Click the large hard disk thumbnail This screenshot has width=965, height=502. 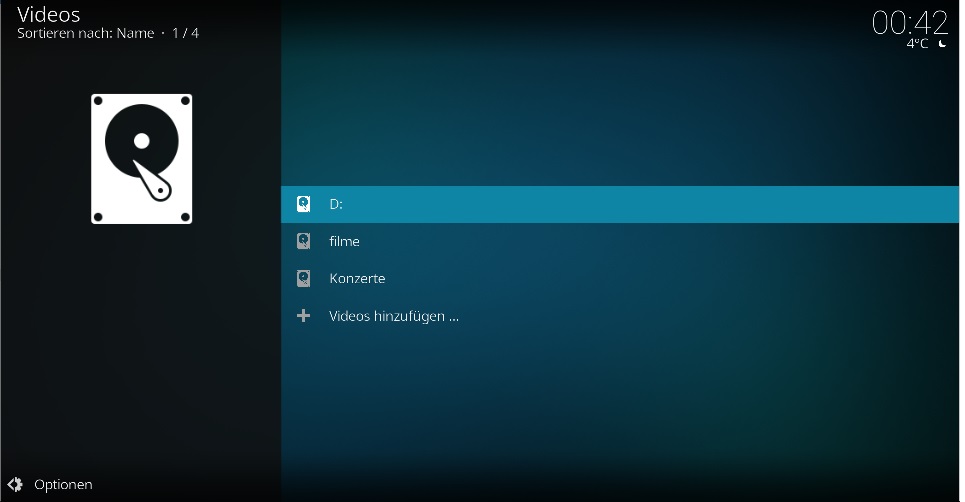[x=142, y=159]
